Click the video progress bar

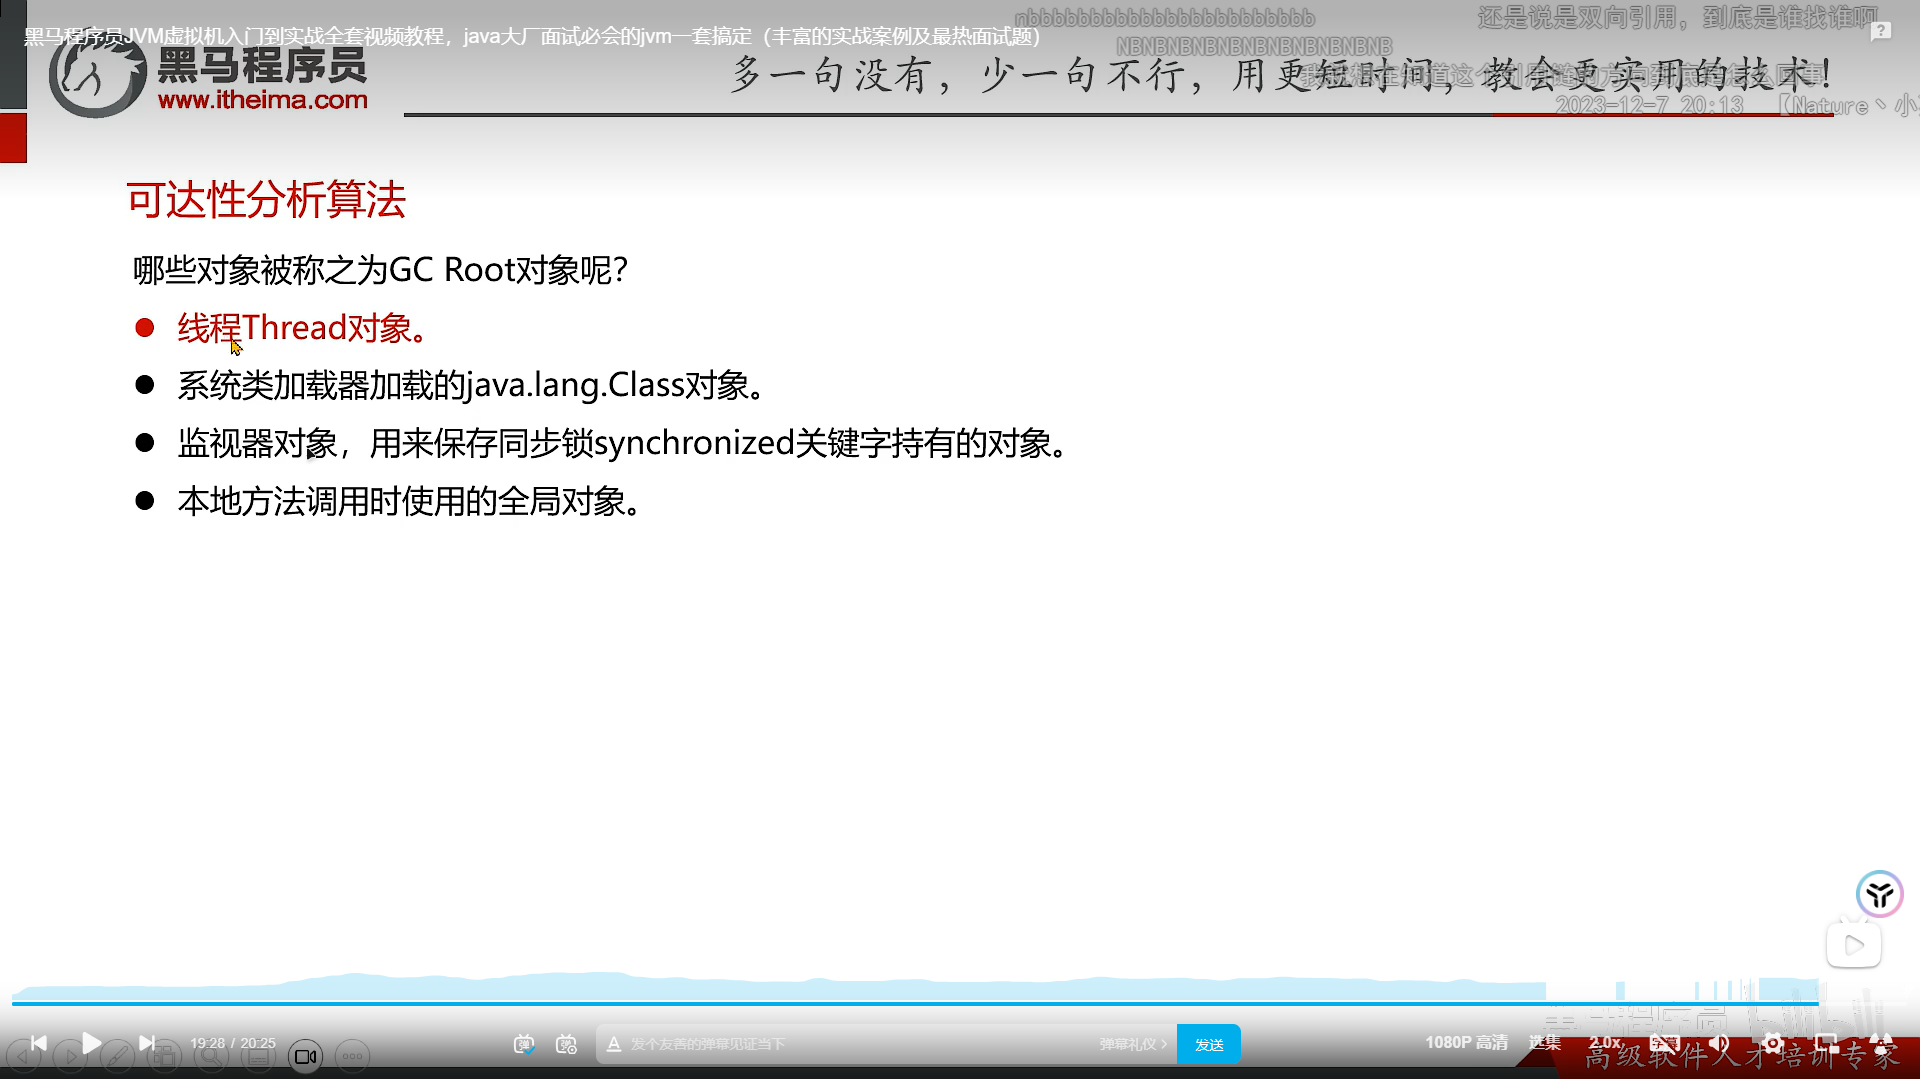tap(900, 1002)
